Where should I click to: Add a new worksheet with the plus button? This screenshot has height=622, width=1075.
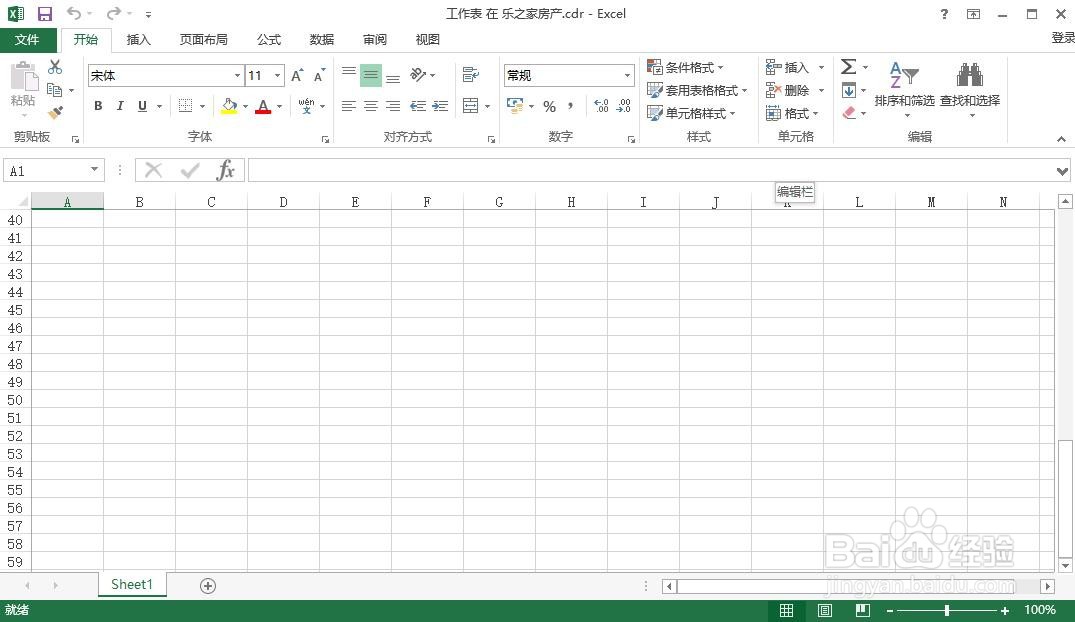click(207, 584)
